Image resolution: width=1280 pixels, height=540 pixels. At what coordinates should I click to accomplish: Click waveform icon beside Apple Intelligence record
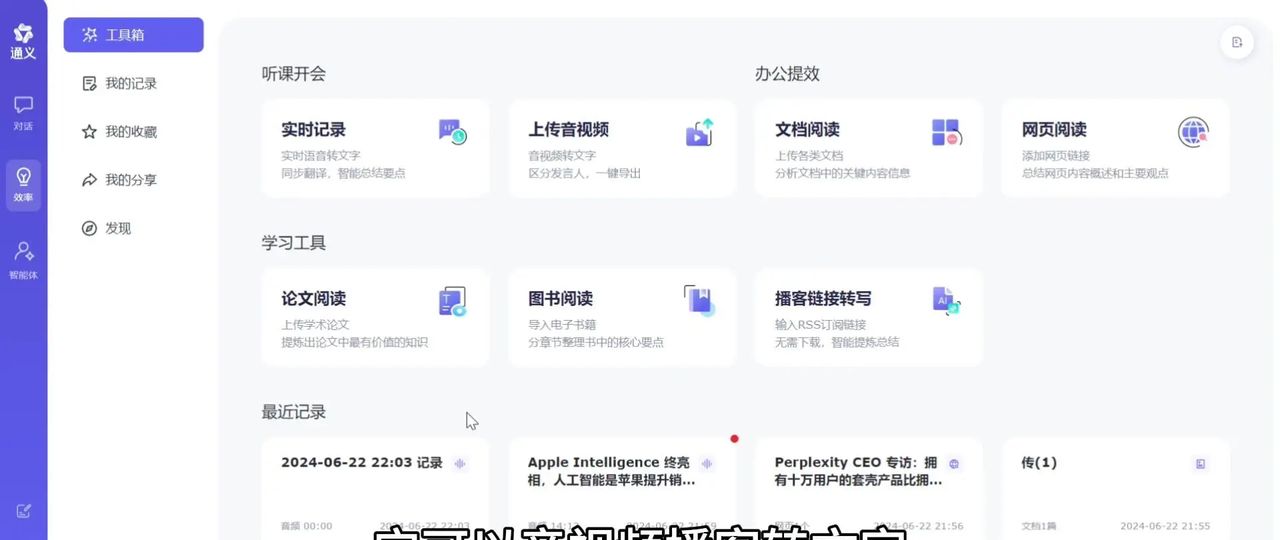(707, 463)
